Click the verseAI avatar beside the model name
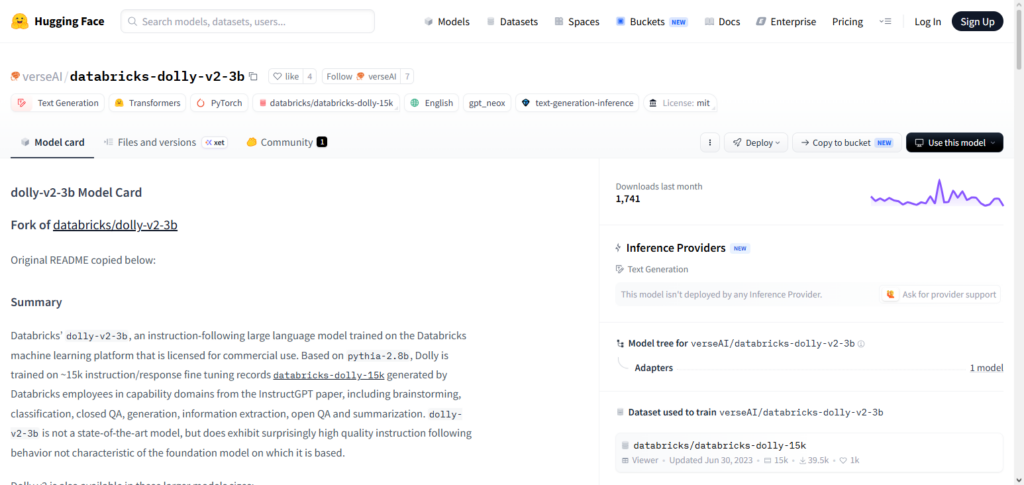 [15, 76]
